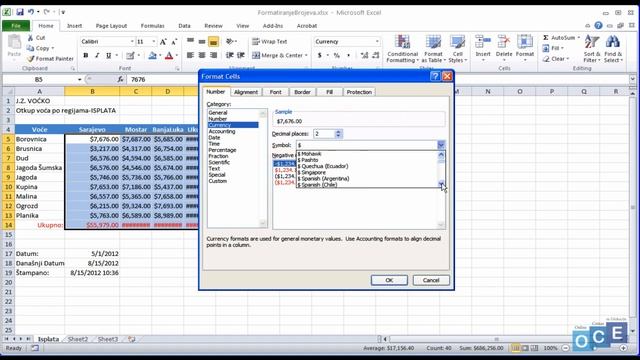
Task: Open Sort & Filter menu
Action: pos(591,49)
